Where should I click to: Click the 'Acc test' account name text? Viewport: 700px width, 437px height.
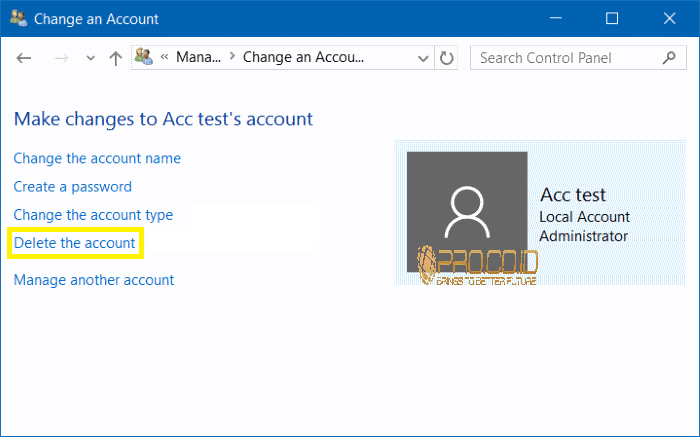coord(573,195)
